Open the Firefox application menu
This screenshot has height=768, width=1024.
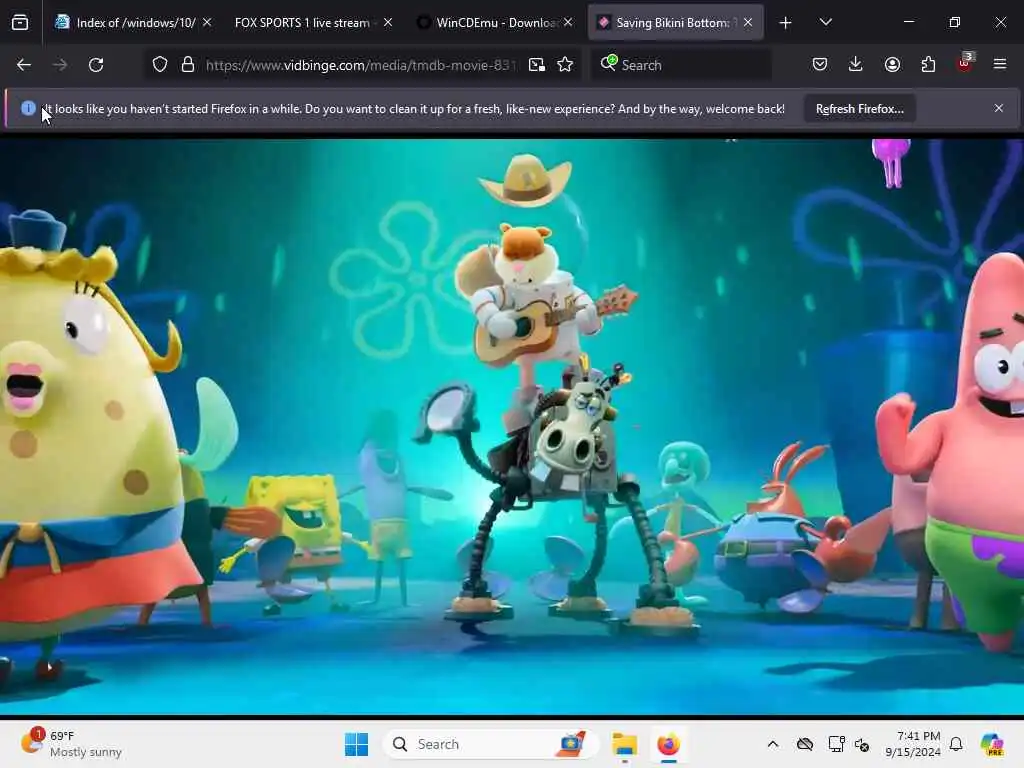(1000, 65)
